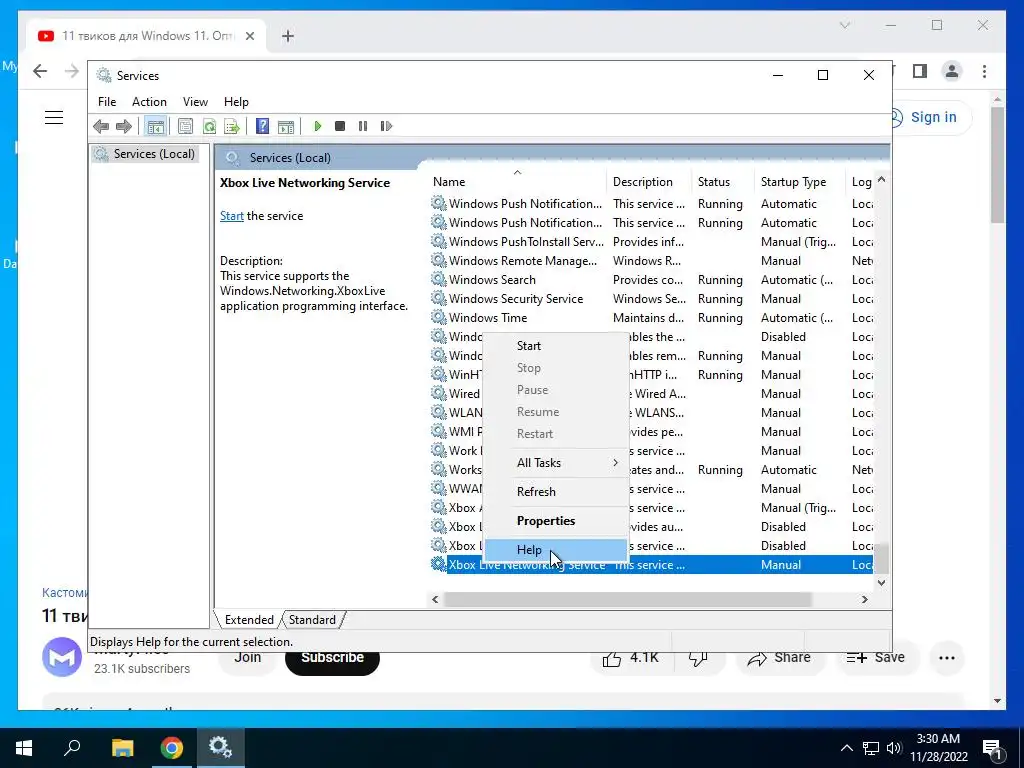Switch to the Extended tab
The width and height of the screenshot is (1024, 768).
click(249, 620)
